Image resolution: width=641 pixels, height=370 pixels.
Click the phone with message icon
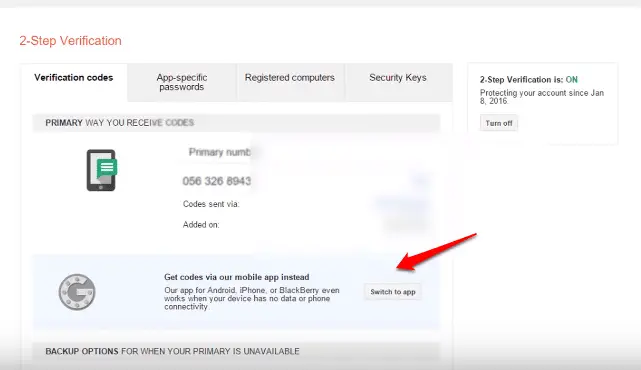coord(101,170)
